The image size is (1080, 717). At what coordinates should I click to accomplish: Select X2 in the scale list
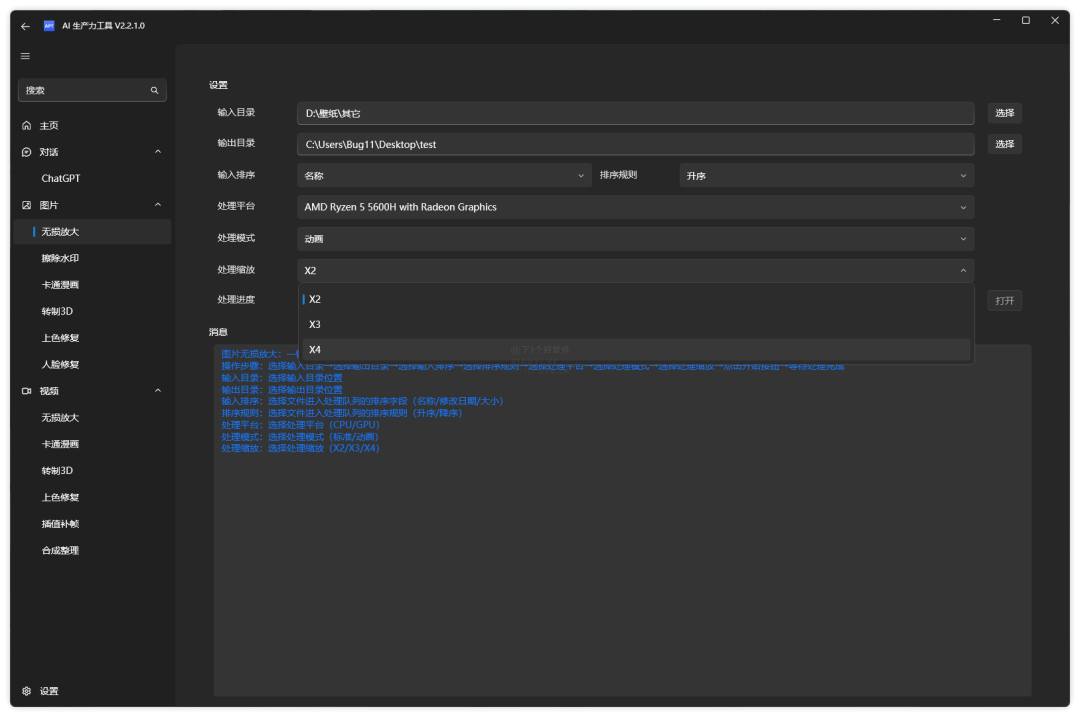[x=636, y=299]
